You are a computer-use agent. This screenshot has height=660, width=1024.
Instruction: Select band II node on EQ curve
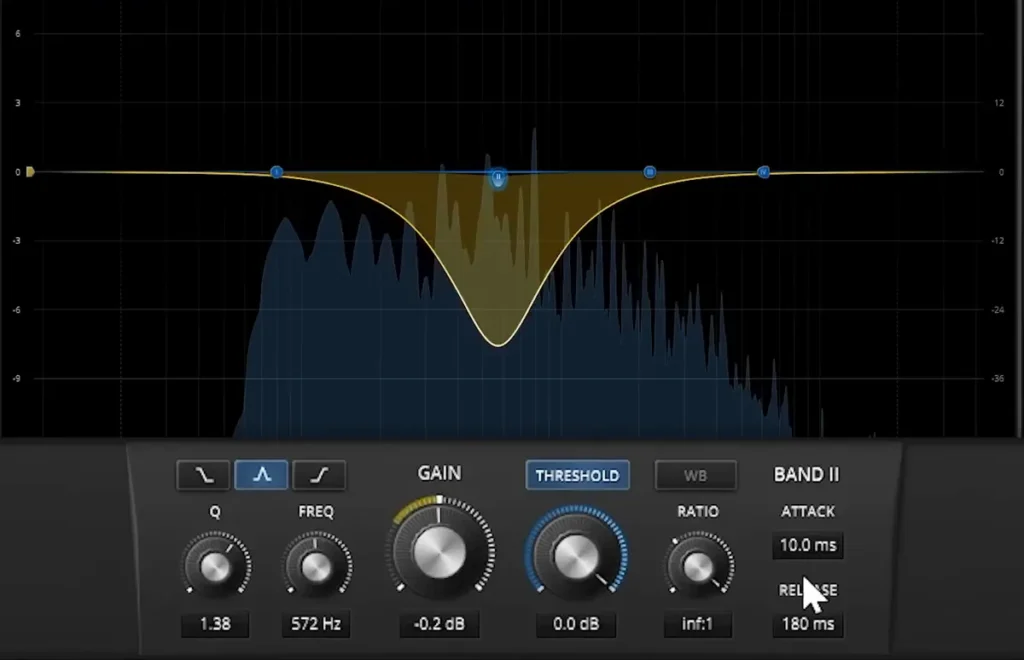point(498,177)
